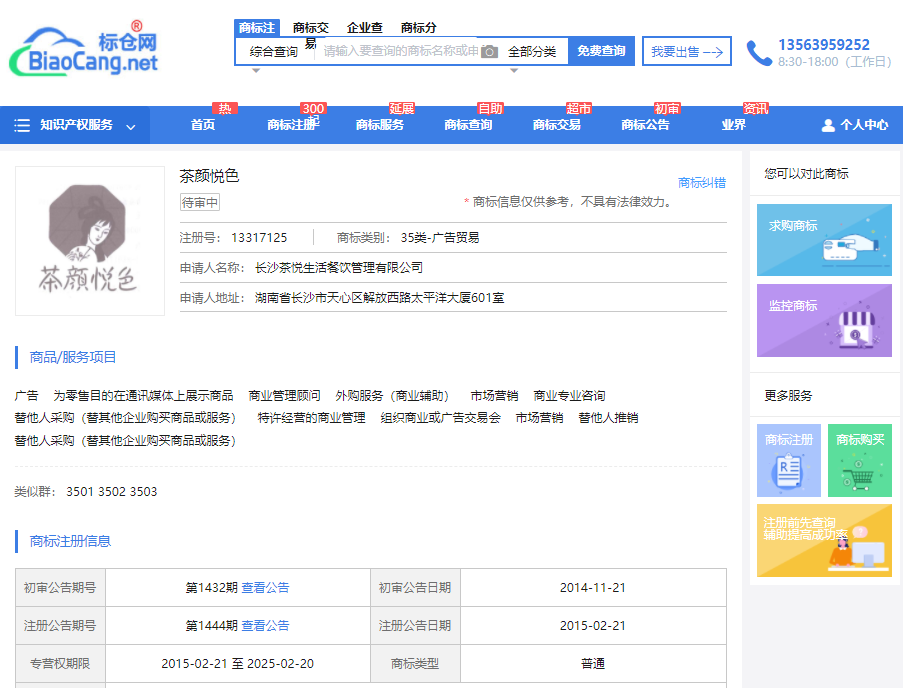The width and height of the screenshot is (903, 688).
Task: Click the BiaoCang.net logo
Action: [84, 49]
